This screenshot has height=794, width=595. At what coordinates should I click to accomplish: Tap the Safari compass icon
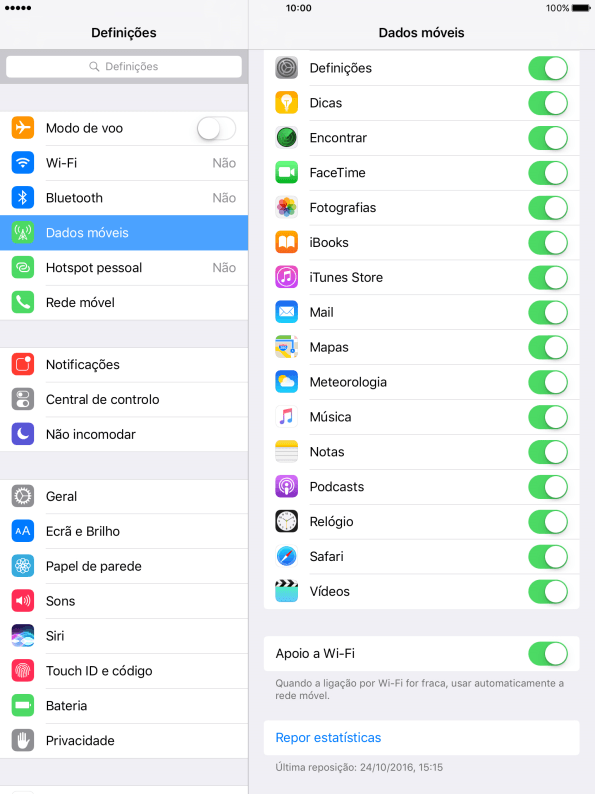[x=287, y=556]
